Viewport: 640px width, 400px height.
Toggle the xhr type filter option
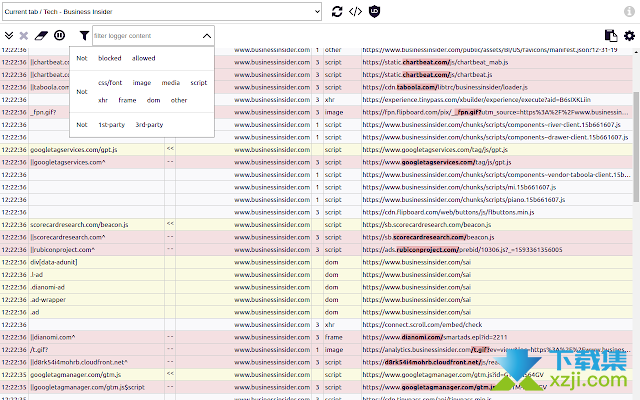click(x=103, y=100)
